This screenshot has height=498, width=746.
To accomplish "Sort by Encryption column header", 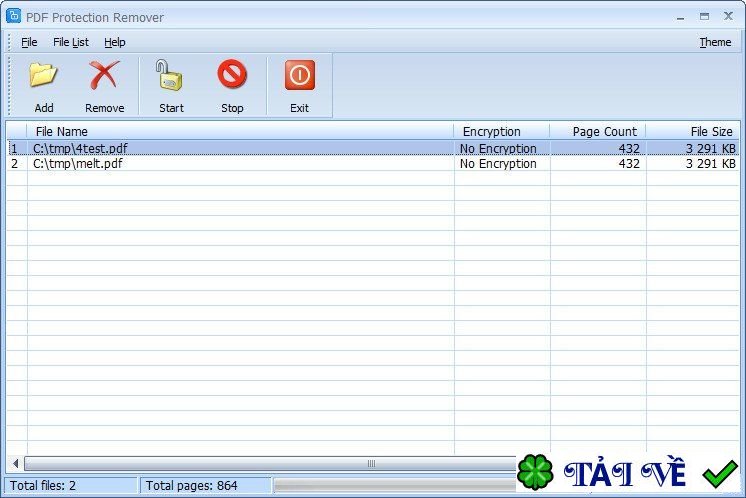I will point(502,131).
